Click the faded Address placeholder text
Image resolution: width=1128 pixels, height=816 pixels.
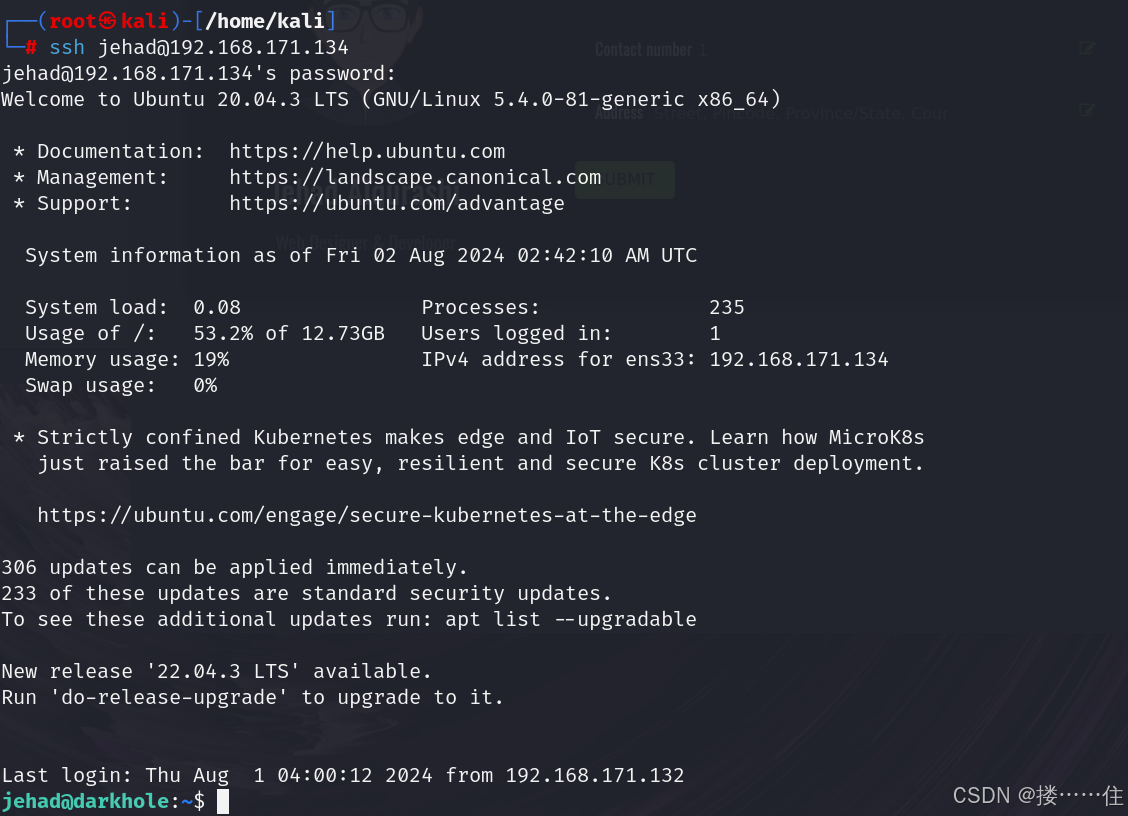pos(800,113)
